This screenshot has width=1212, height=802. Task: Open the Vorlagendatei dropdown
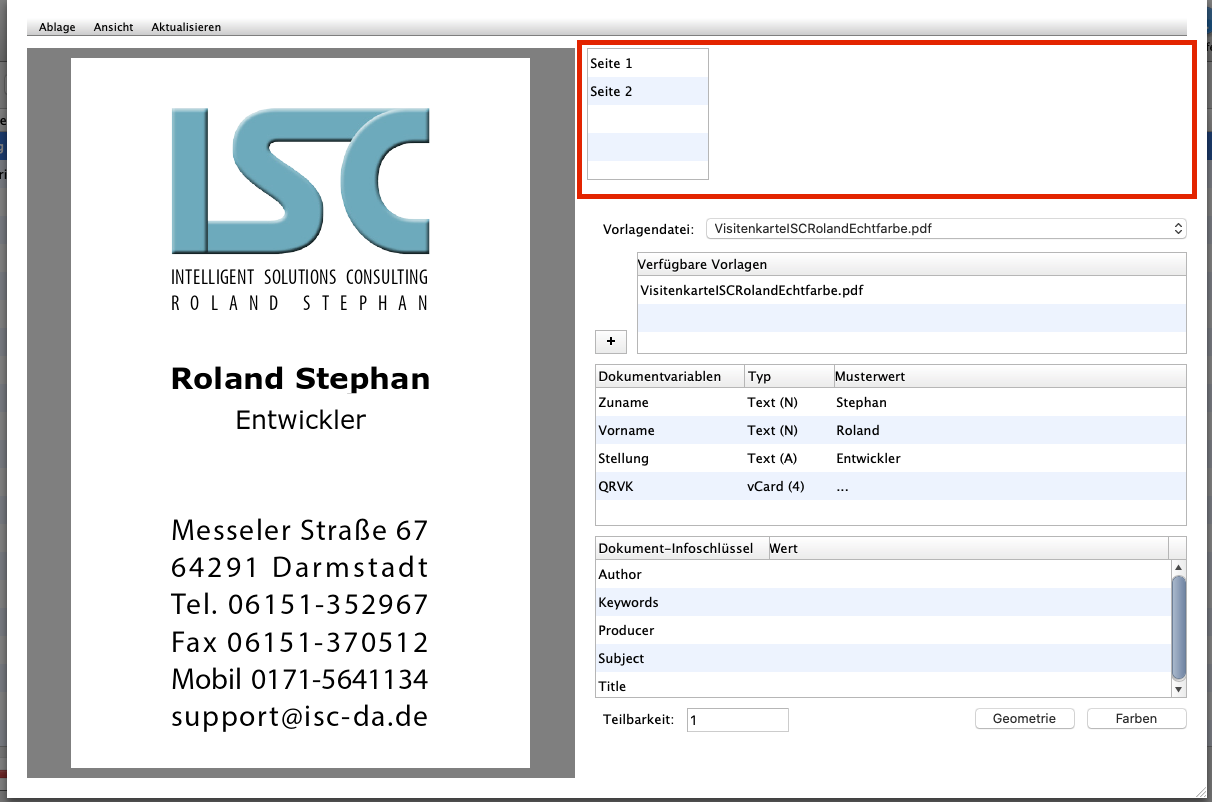pos(945,229)
